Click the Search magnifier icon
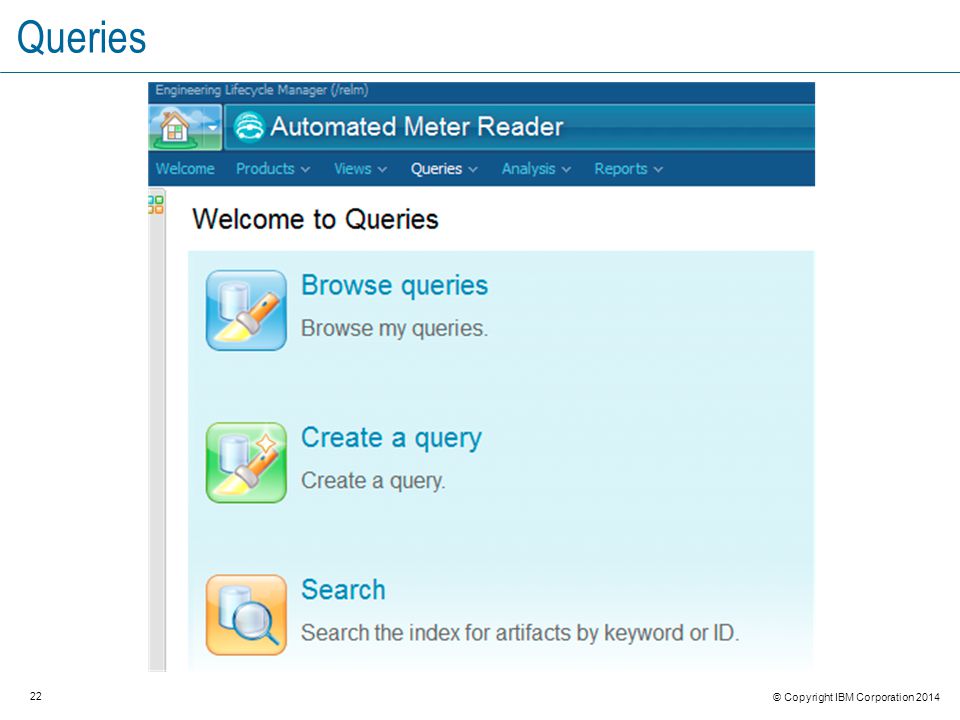This screenshot has width=960, height=720. (246, 615)
